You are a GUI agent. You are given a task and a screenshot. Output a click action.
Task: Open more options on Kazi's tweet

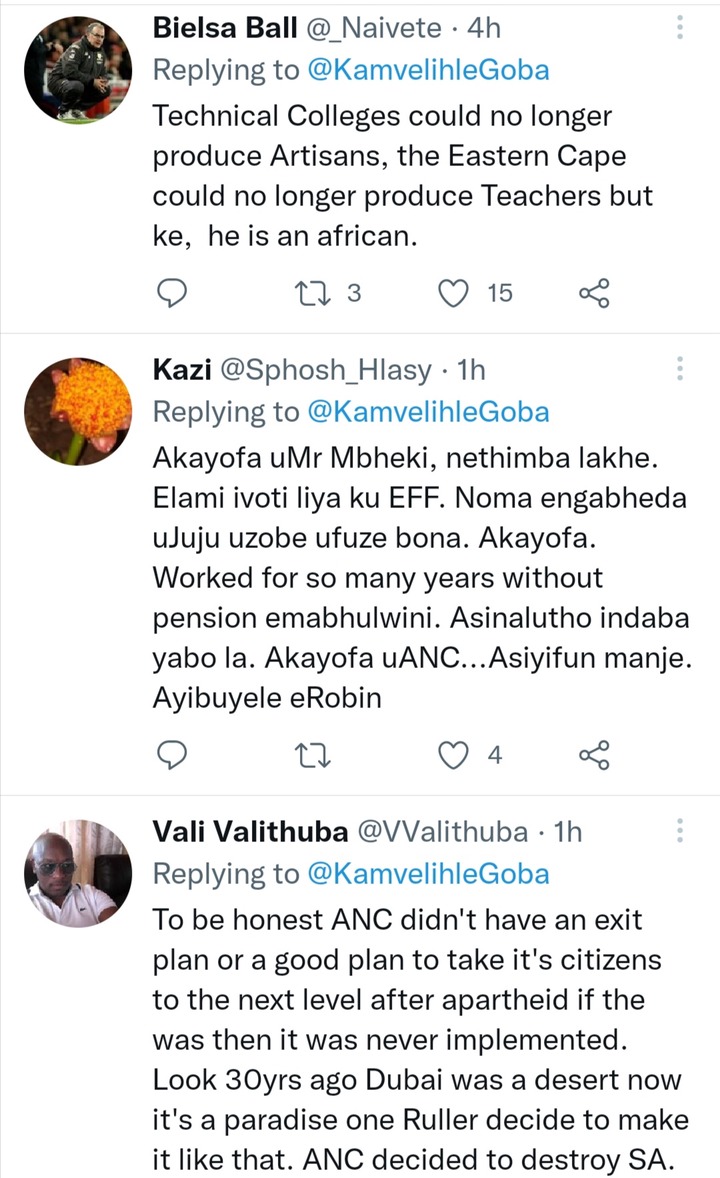(x=679, y=368)
